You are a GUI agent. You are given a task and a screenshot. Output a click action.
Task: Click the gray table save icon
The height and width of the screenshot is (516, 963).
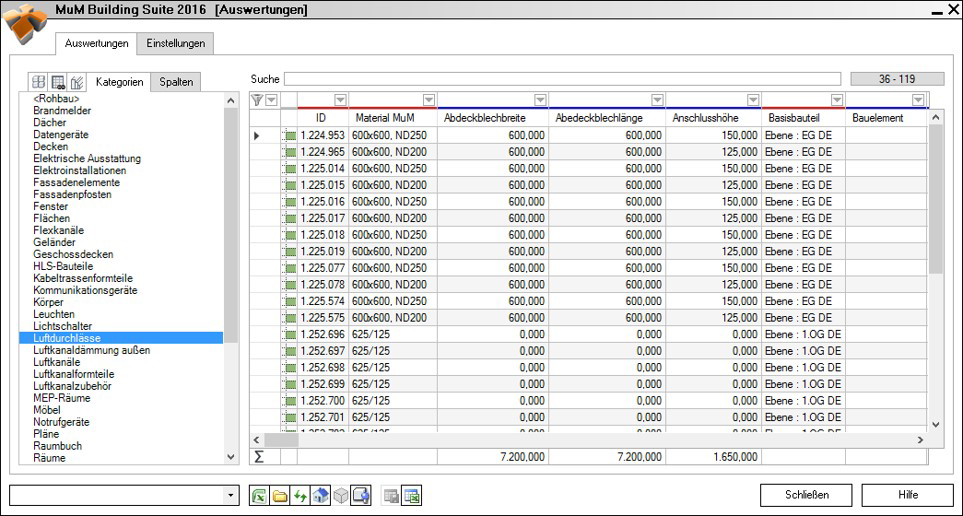tap(391, 495)
